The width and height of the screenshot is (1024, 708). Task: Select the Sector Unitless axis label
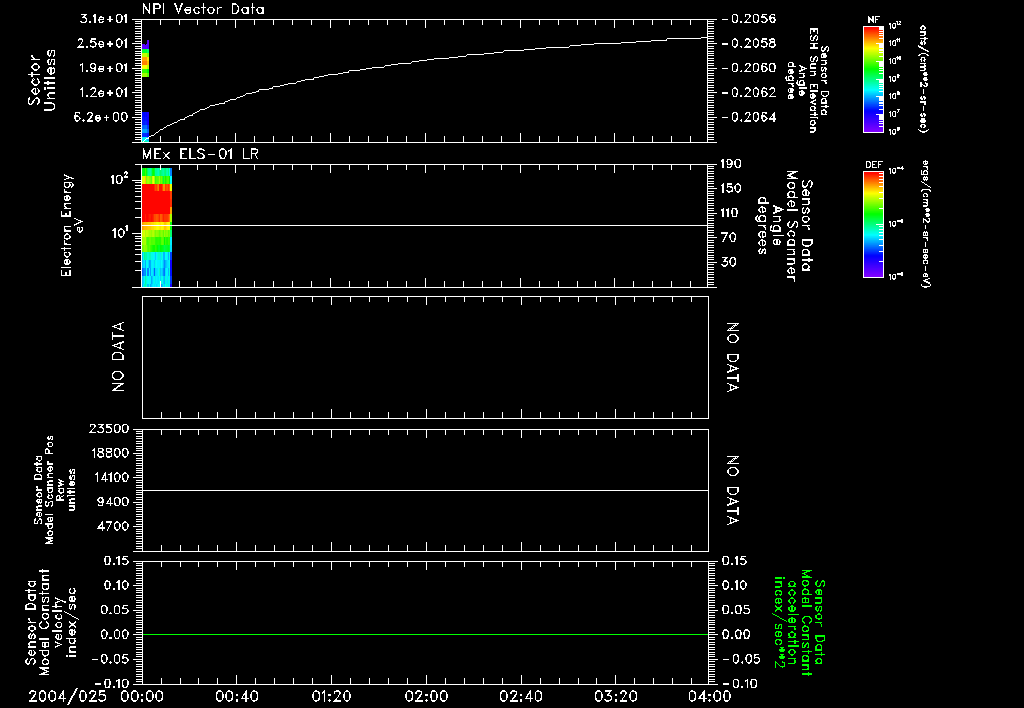(42, 80)
